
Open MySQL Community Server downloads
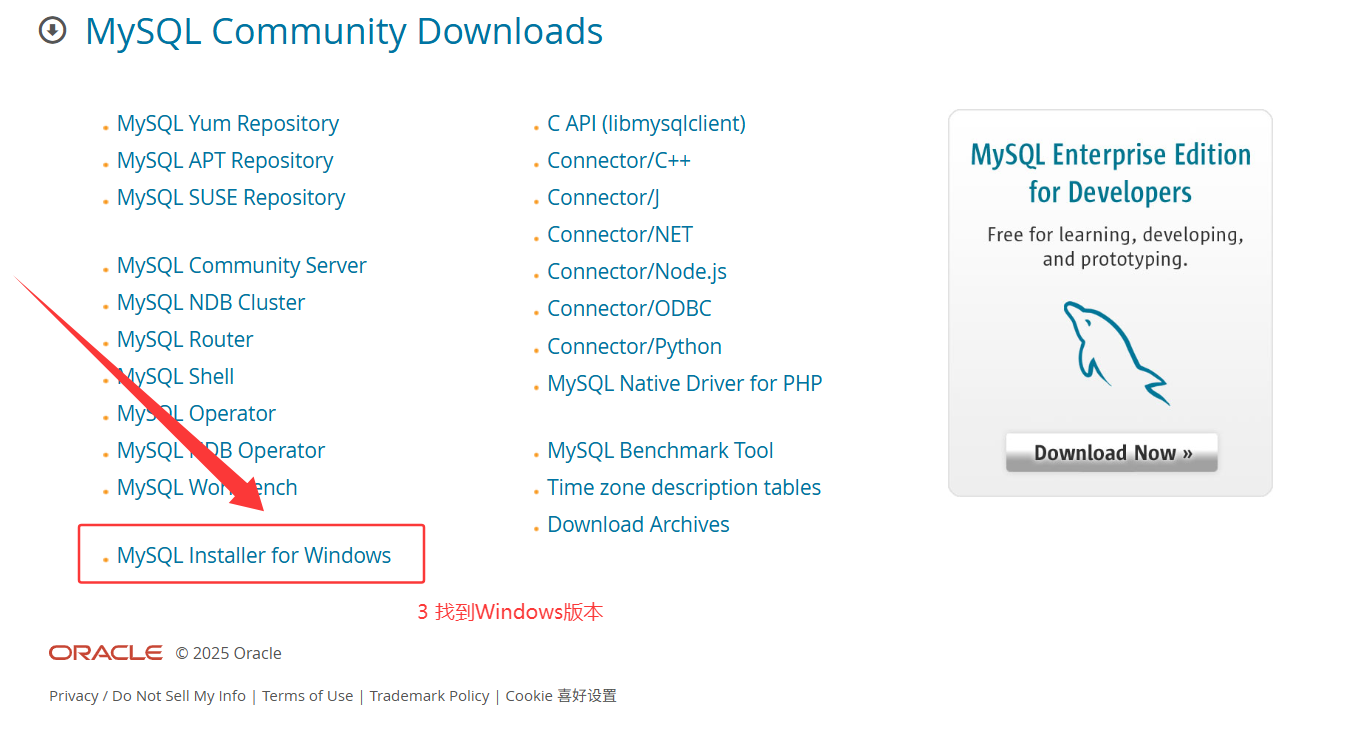pyautogui.click(x=241, y=265)
